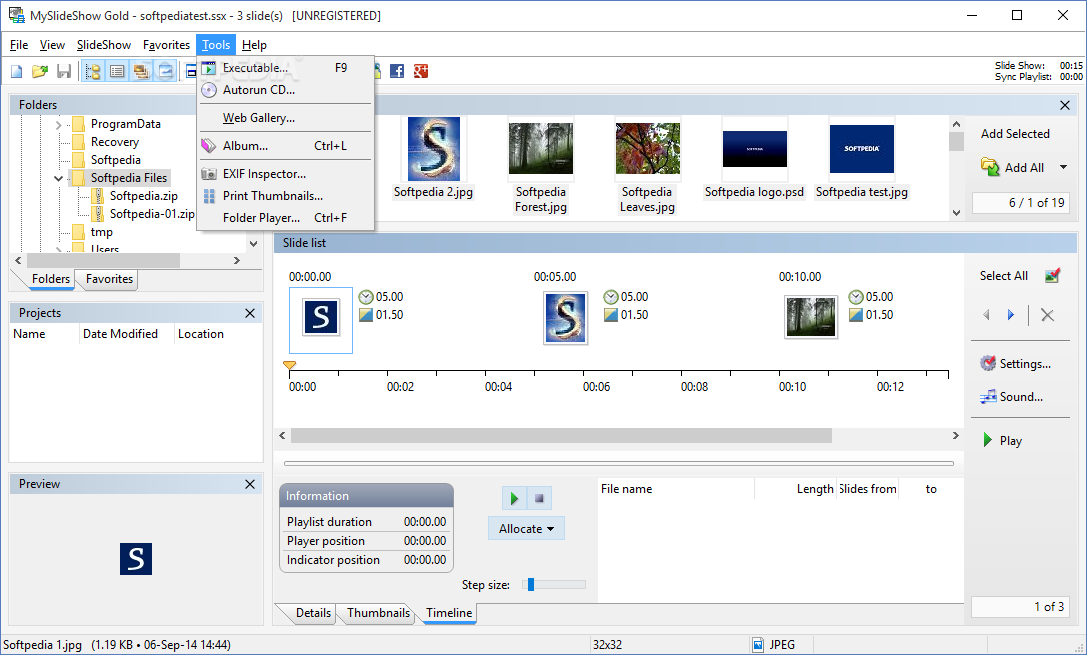
Task: Choose Print Thumbnails... menu entry
Action: (286, 196)
